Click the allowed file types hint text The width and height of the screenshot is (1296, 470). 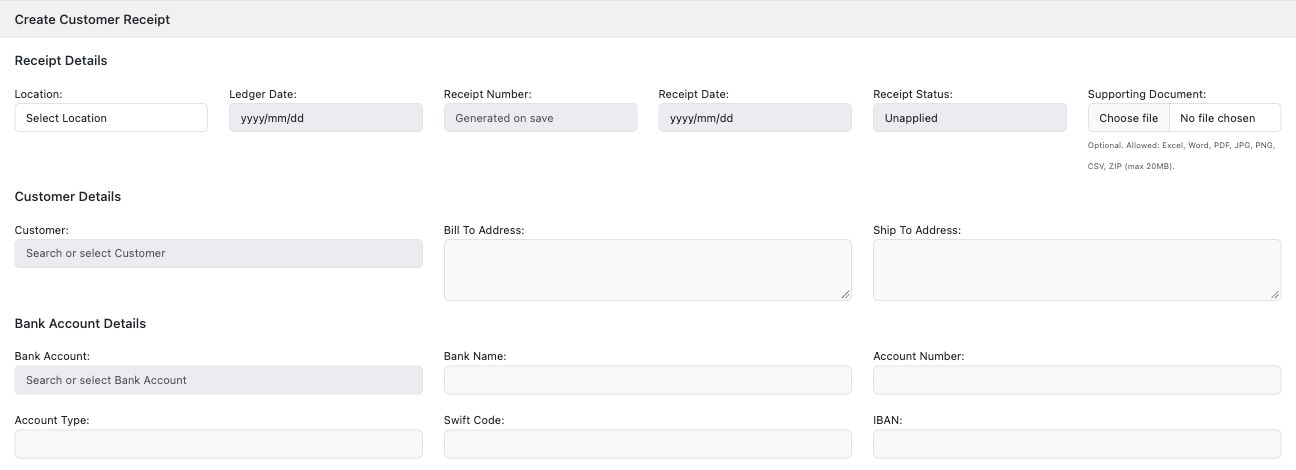(1181, 156)
